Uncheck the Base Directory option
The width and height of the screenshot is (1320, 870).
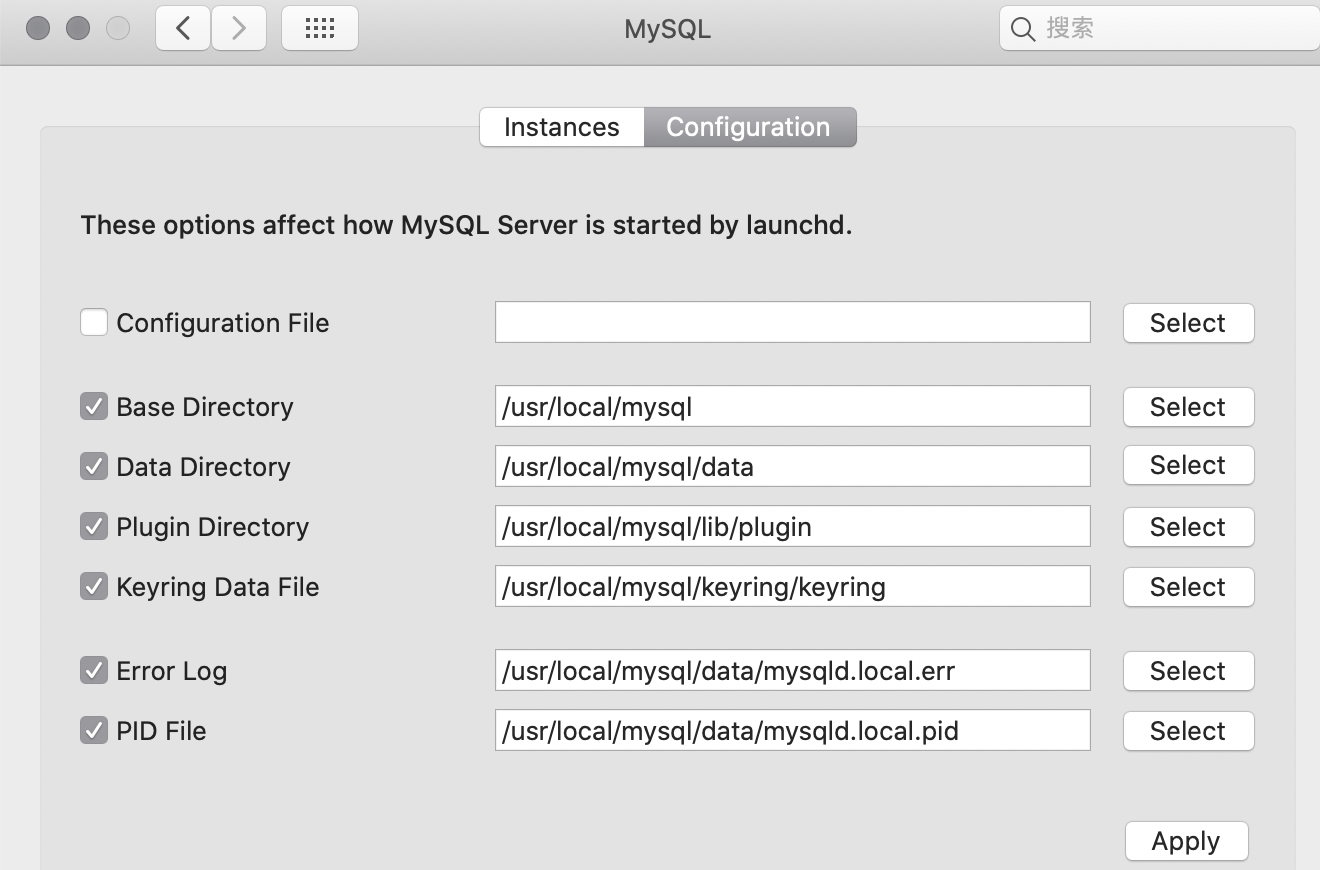pos(94,407)
